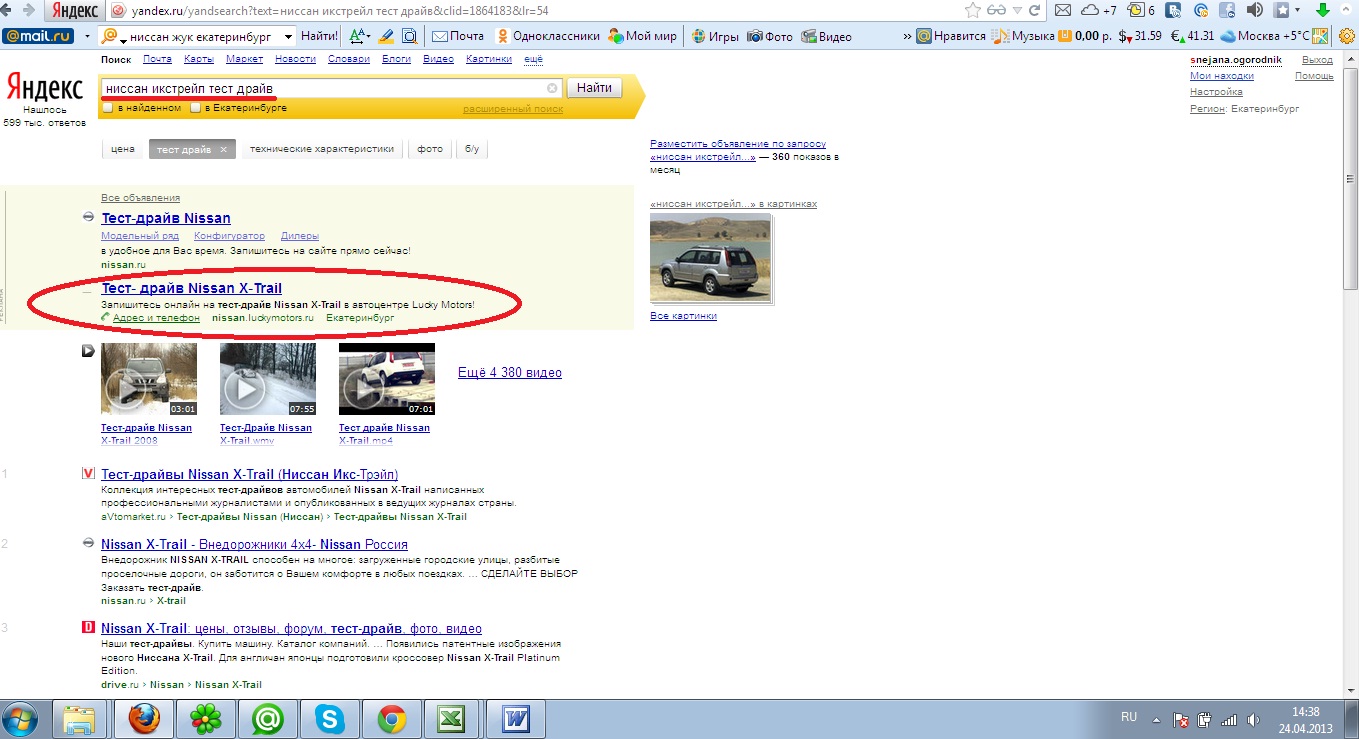Image resolution: width=1359 pixels, height=739 pixels.
Task: Switch to the Новости service tab
Action: tap(295, 59)
